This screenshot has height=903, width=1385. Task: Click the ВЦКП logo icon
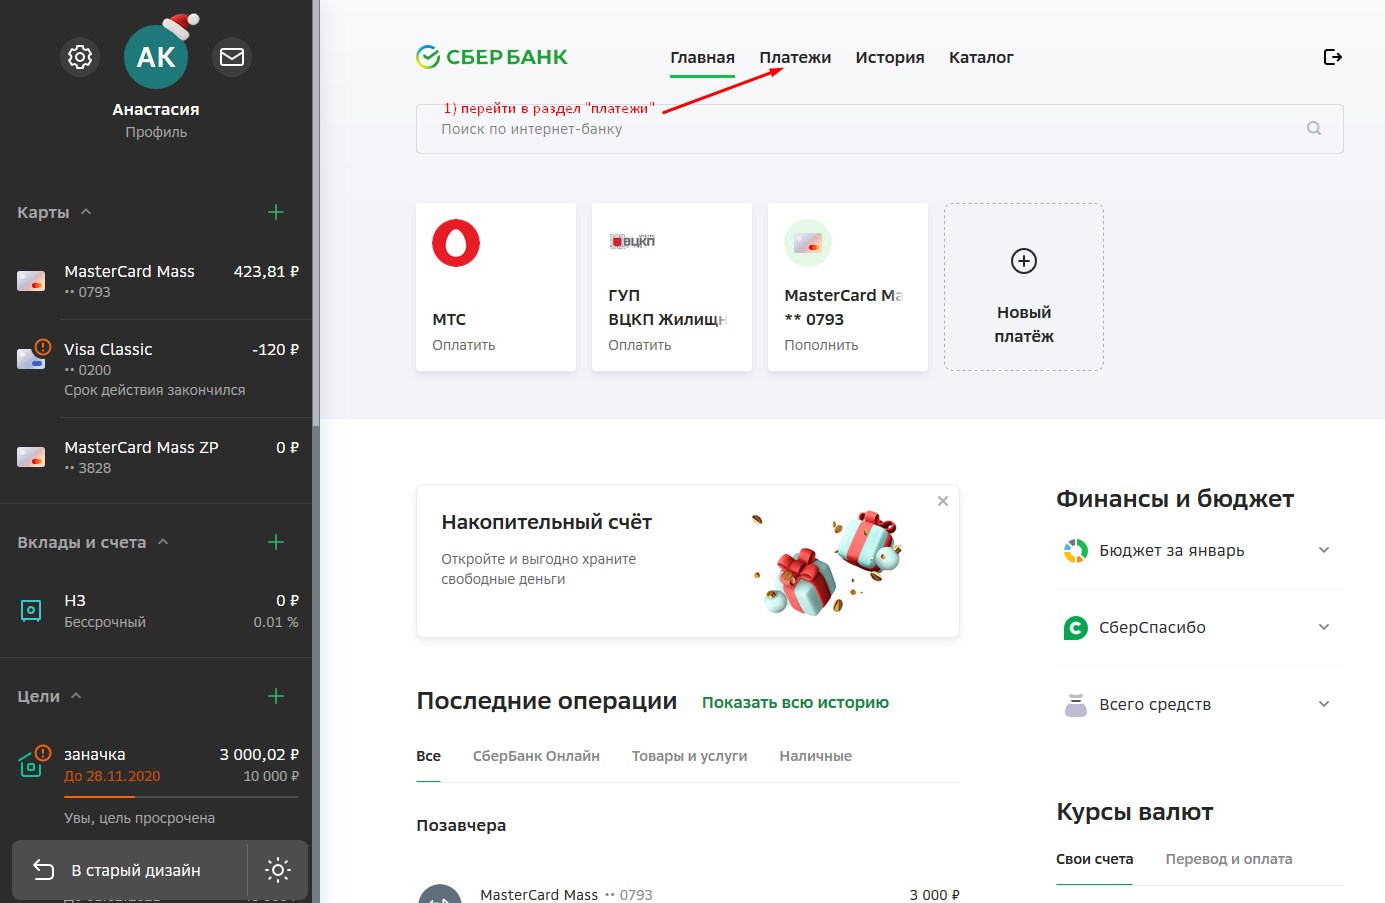632,241
